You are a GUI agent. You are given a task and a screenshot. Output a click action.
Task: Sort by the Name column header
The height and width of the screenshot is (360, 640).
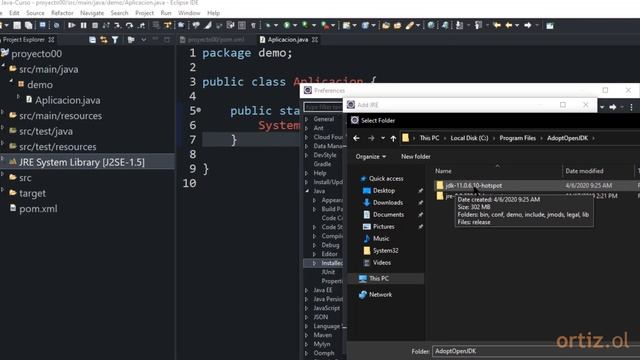(443, 171)
